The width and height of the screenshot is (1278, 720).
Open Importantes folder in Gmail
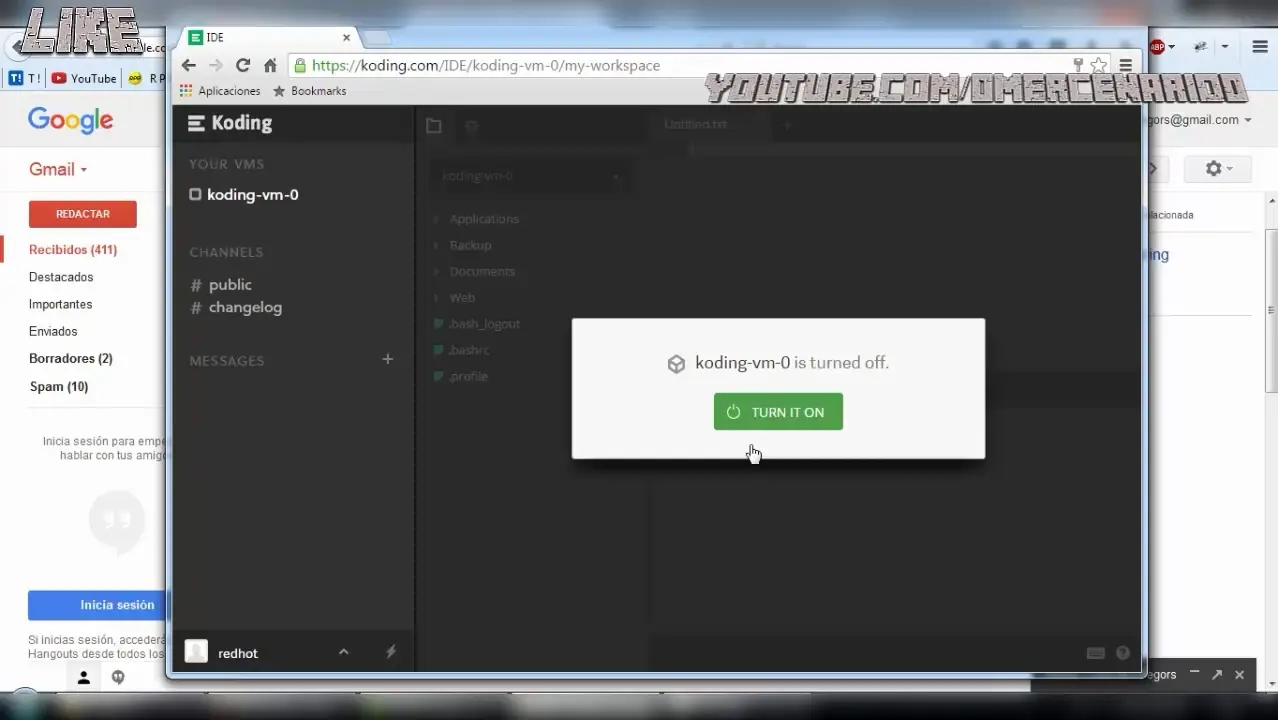click(x=60, y=304)
